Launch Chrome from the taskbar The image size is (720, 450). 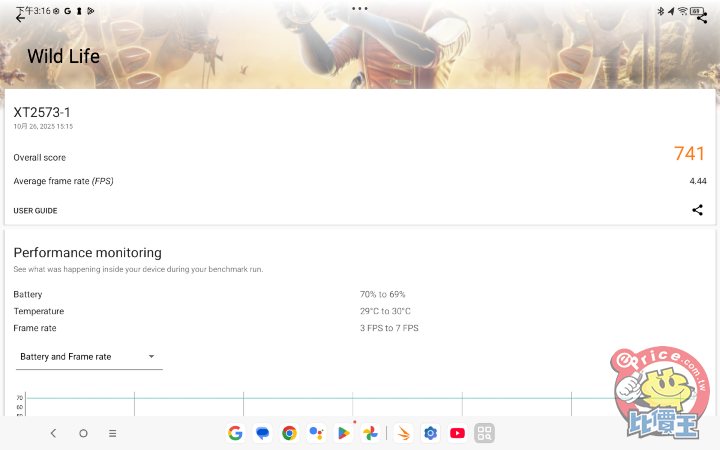pyautogui.click(x=289, y=433)
